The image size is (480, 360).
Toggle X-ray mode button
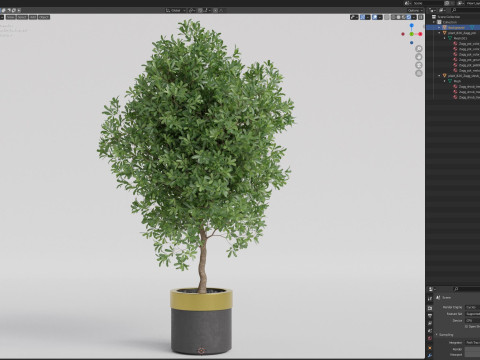click(x=387, y=17)
